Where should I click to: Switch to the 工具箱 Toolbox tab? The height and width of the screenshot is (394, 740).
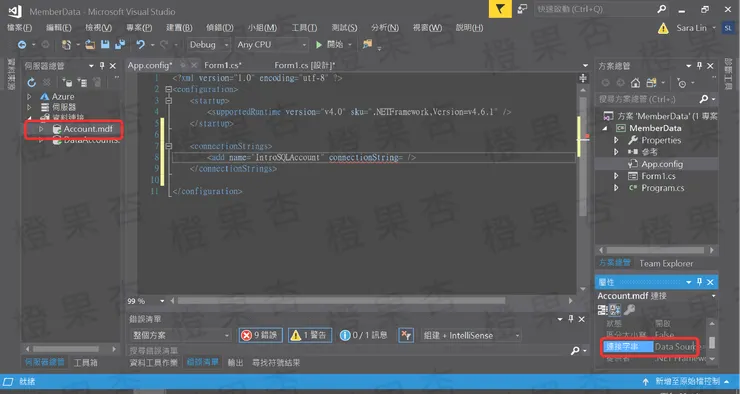tap(85, 362)
